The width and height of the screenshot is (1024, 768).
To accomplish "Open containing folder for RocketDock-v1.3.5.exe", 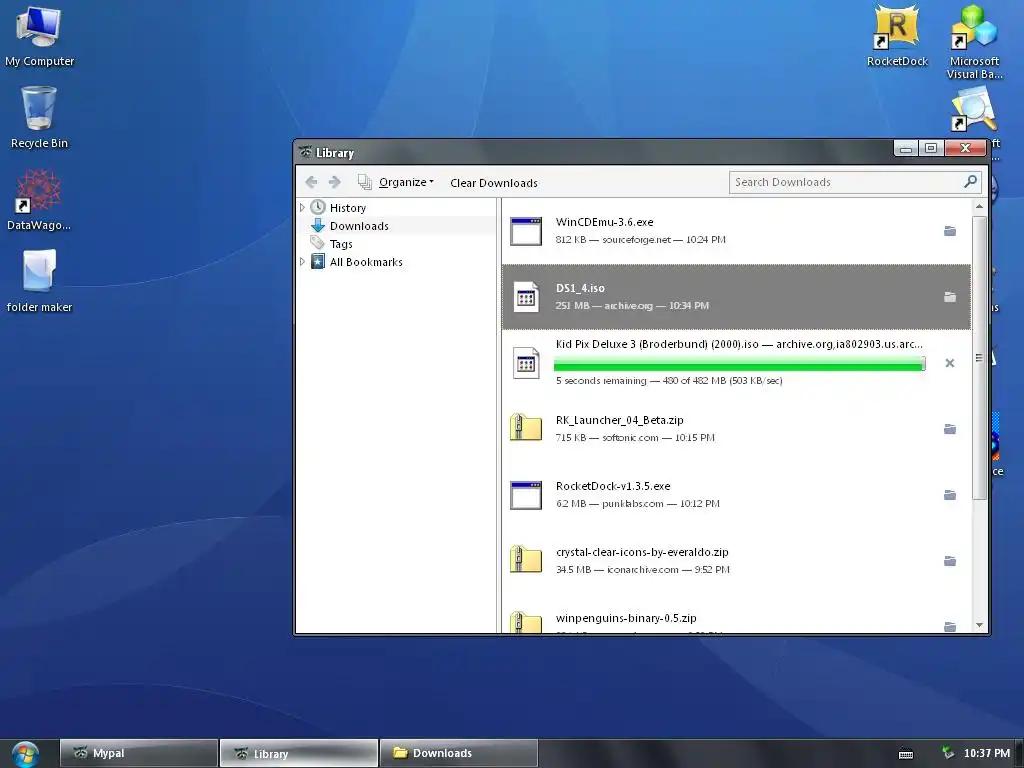I will [x=950, y=495].
